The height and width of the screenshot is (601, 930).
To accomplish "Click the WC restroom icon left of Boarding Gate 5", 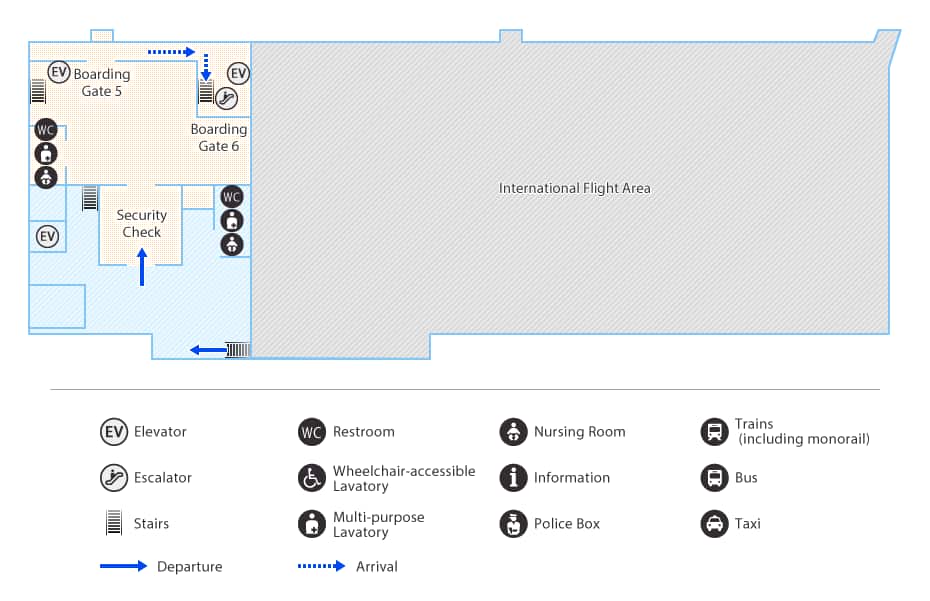I will point(46,129).
